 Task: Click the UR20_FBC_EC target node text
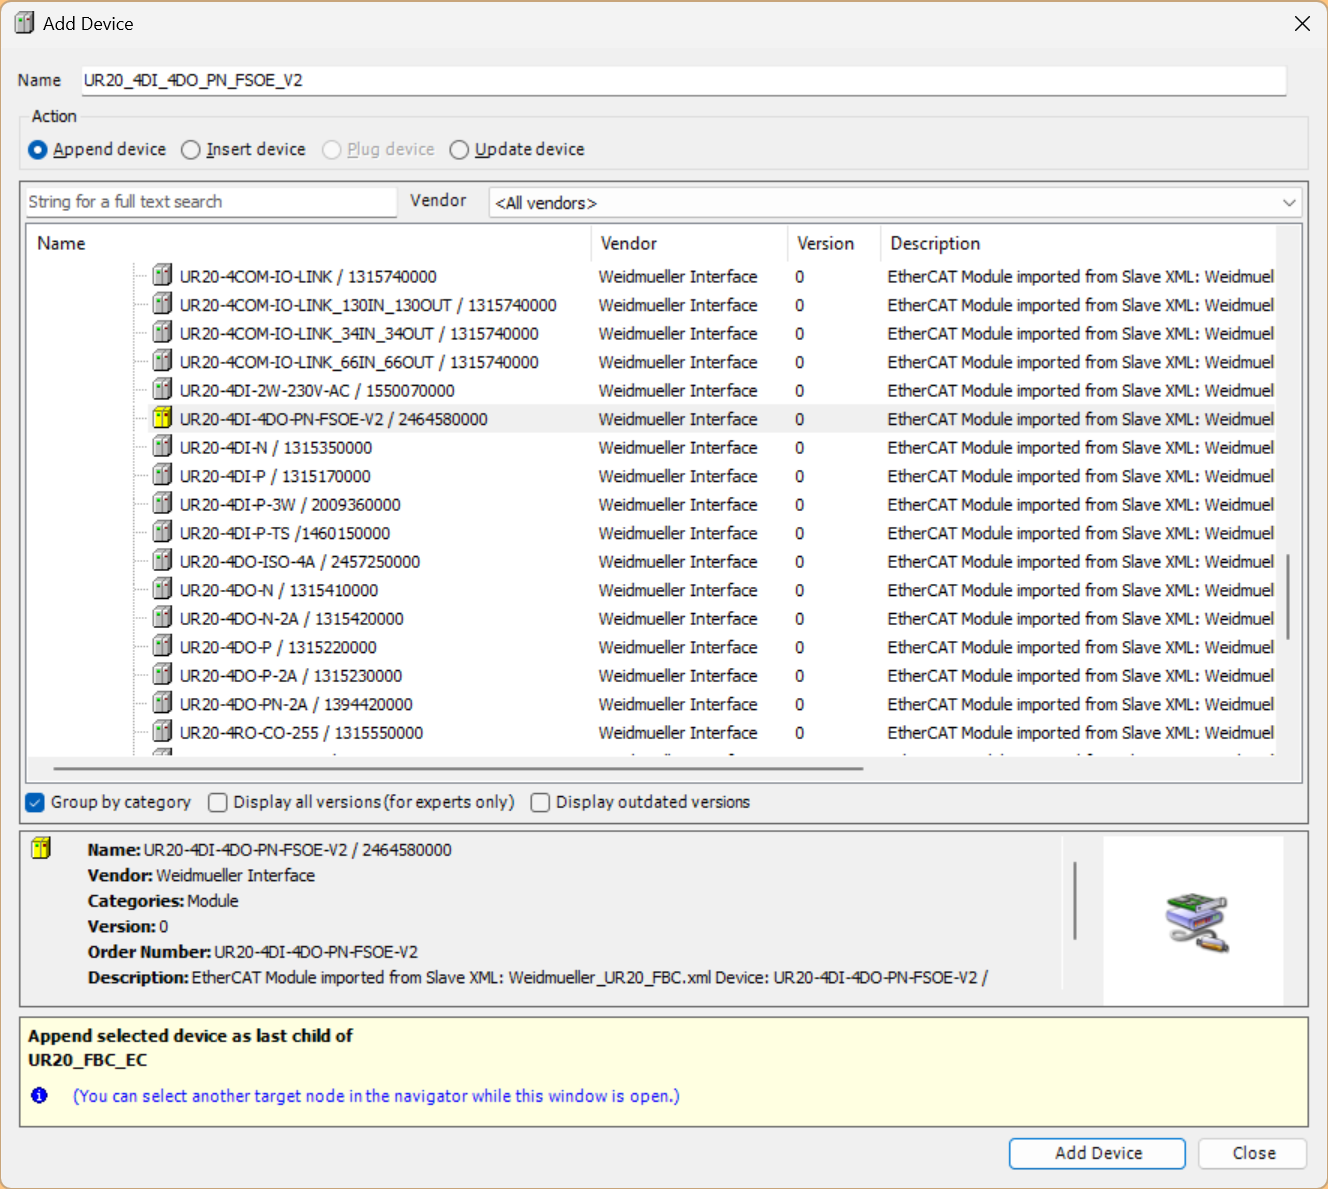point(88,1060)
